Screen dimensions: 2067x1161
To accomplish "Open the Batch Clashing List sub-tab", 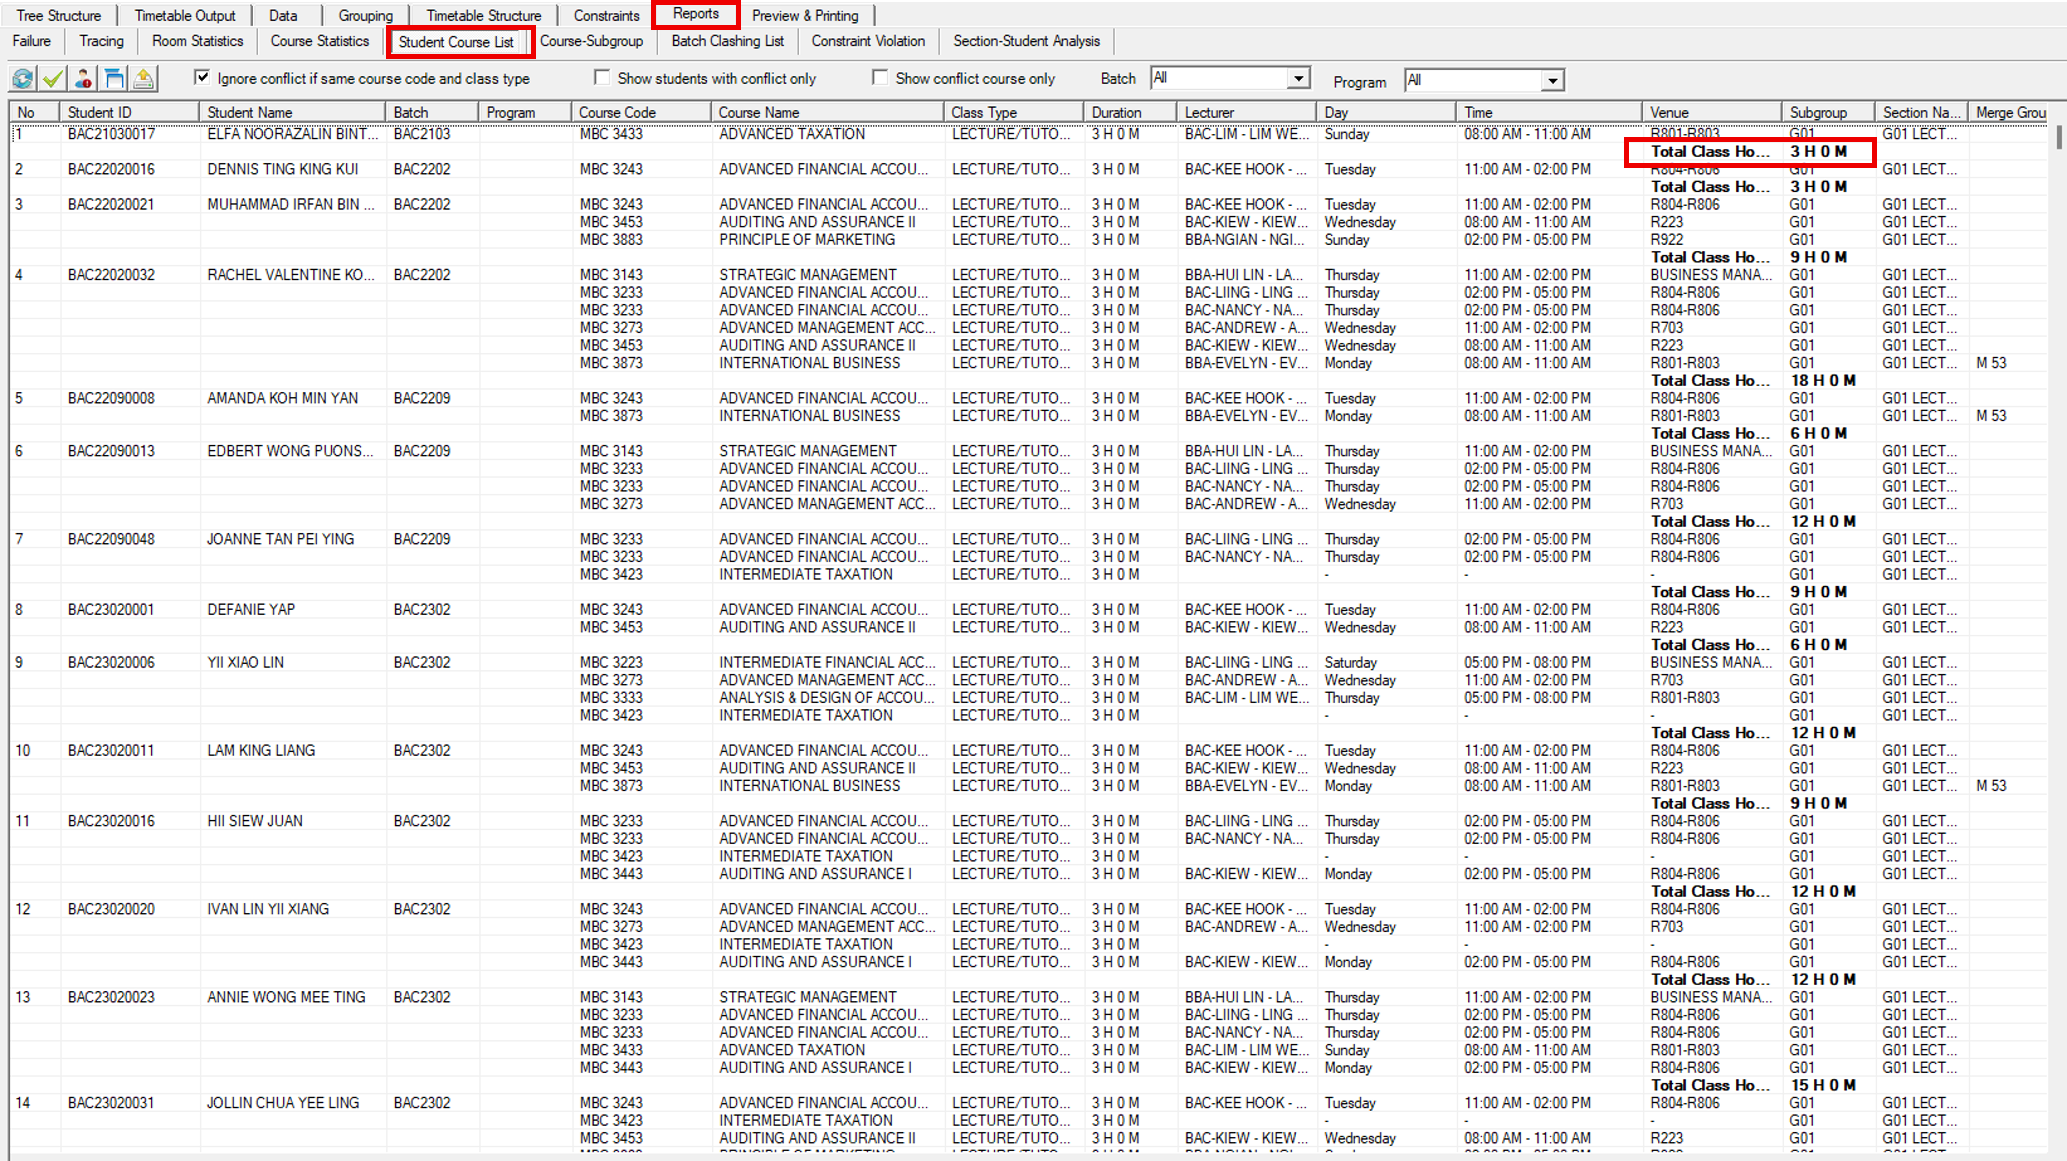I will click(727, 41).
